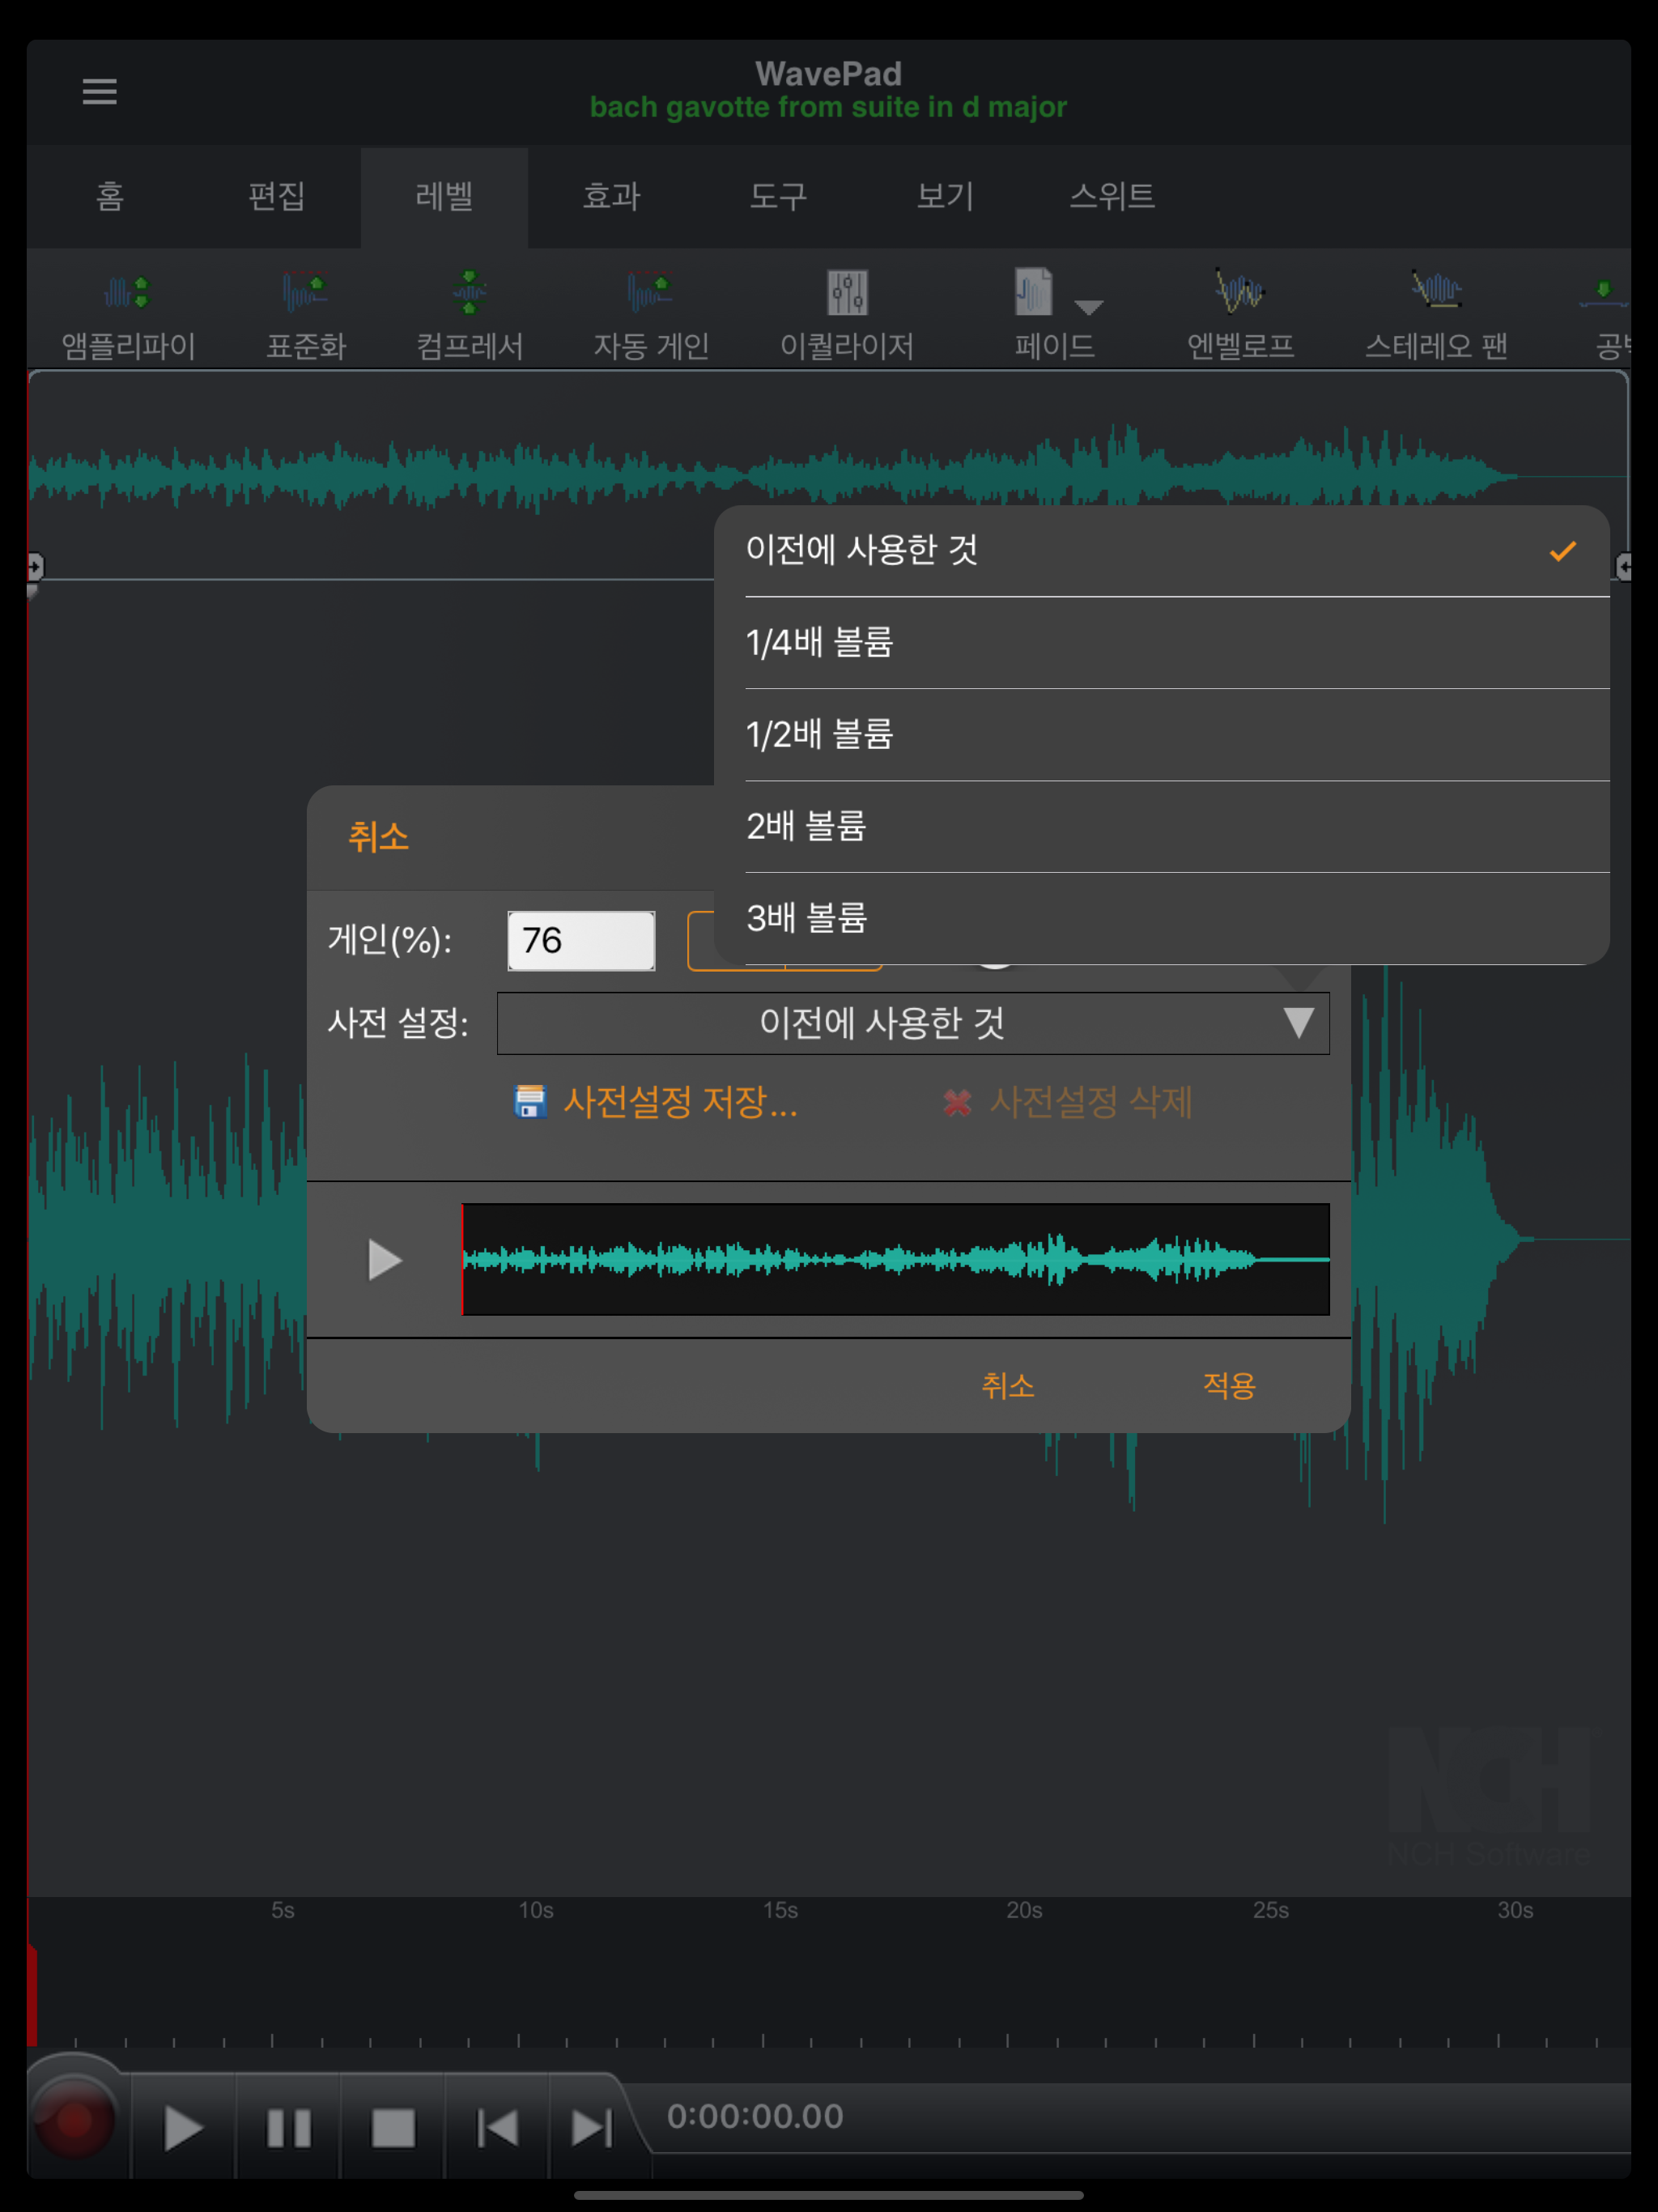Play the audio in the transport bar
Screen dimensions: 1658x2212
pos(183,2127)
